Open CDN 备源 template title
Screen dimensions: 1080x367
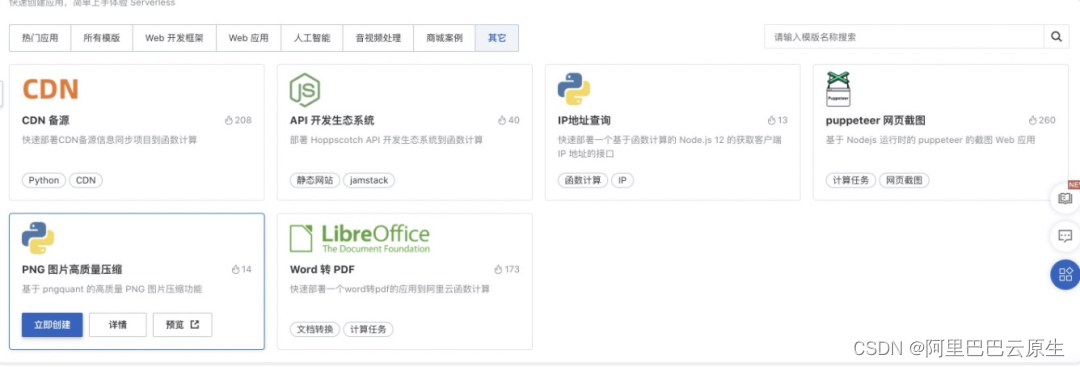click(x=45, y=120)
